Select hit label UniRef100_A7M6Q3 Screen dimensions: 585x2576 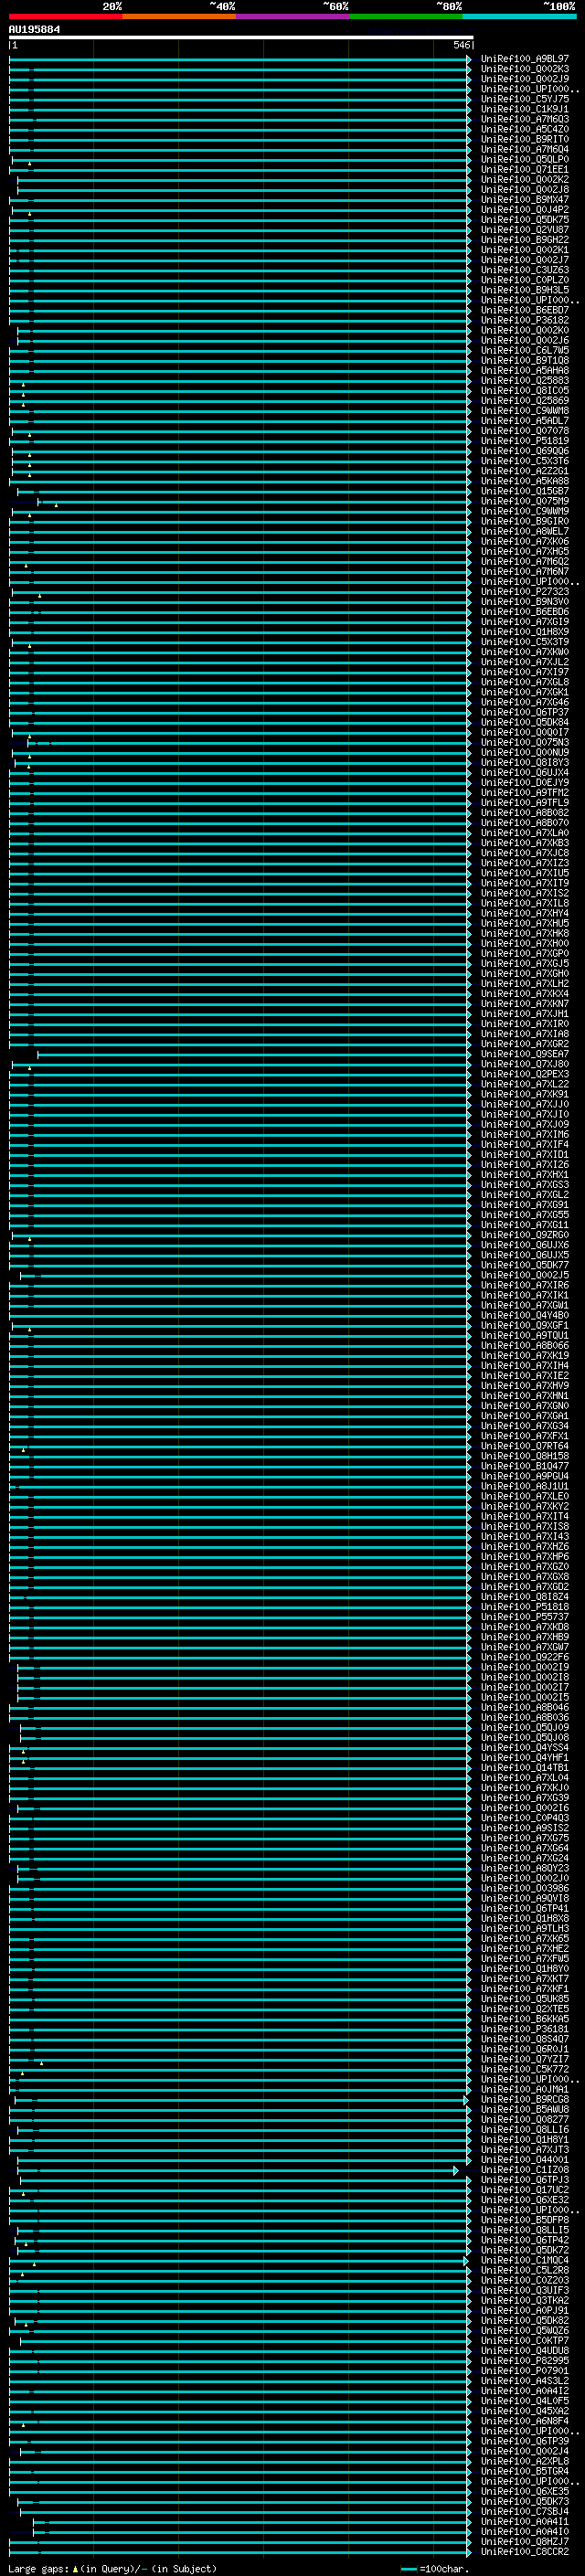tap(524, 119)
